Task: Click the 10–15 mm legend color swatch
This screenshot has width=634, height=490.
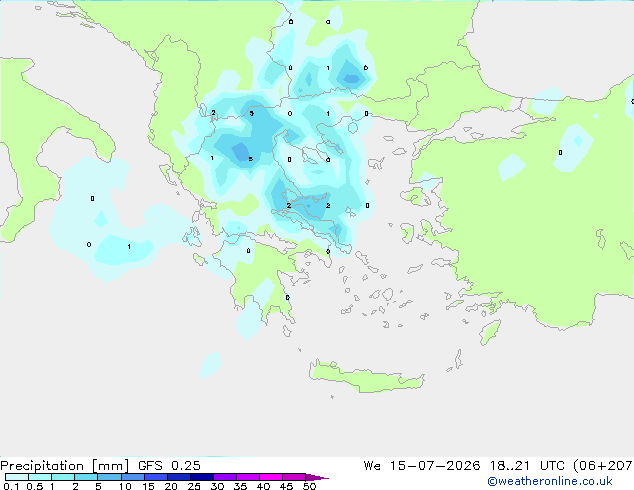Action: tap(132, 477)
